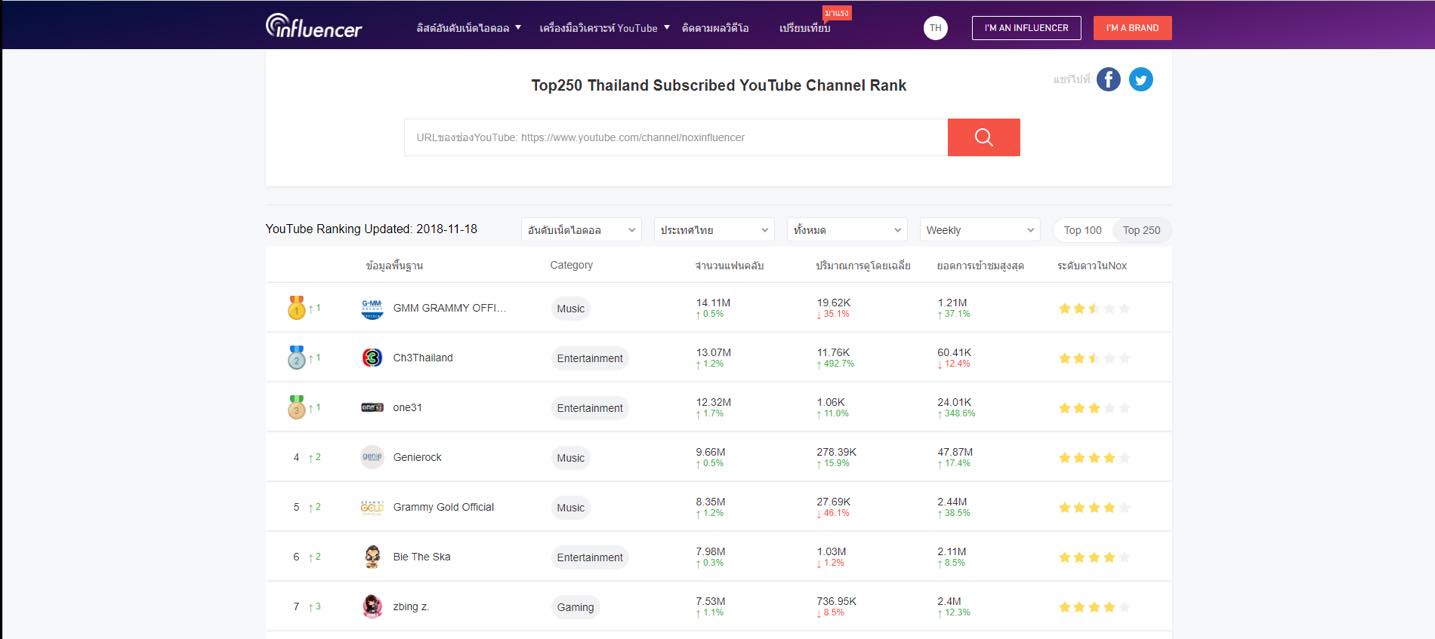Click ระดับดาวในNox column header
The width and height of the screenshot is (1435, 639).
pos(1092,266)
